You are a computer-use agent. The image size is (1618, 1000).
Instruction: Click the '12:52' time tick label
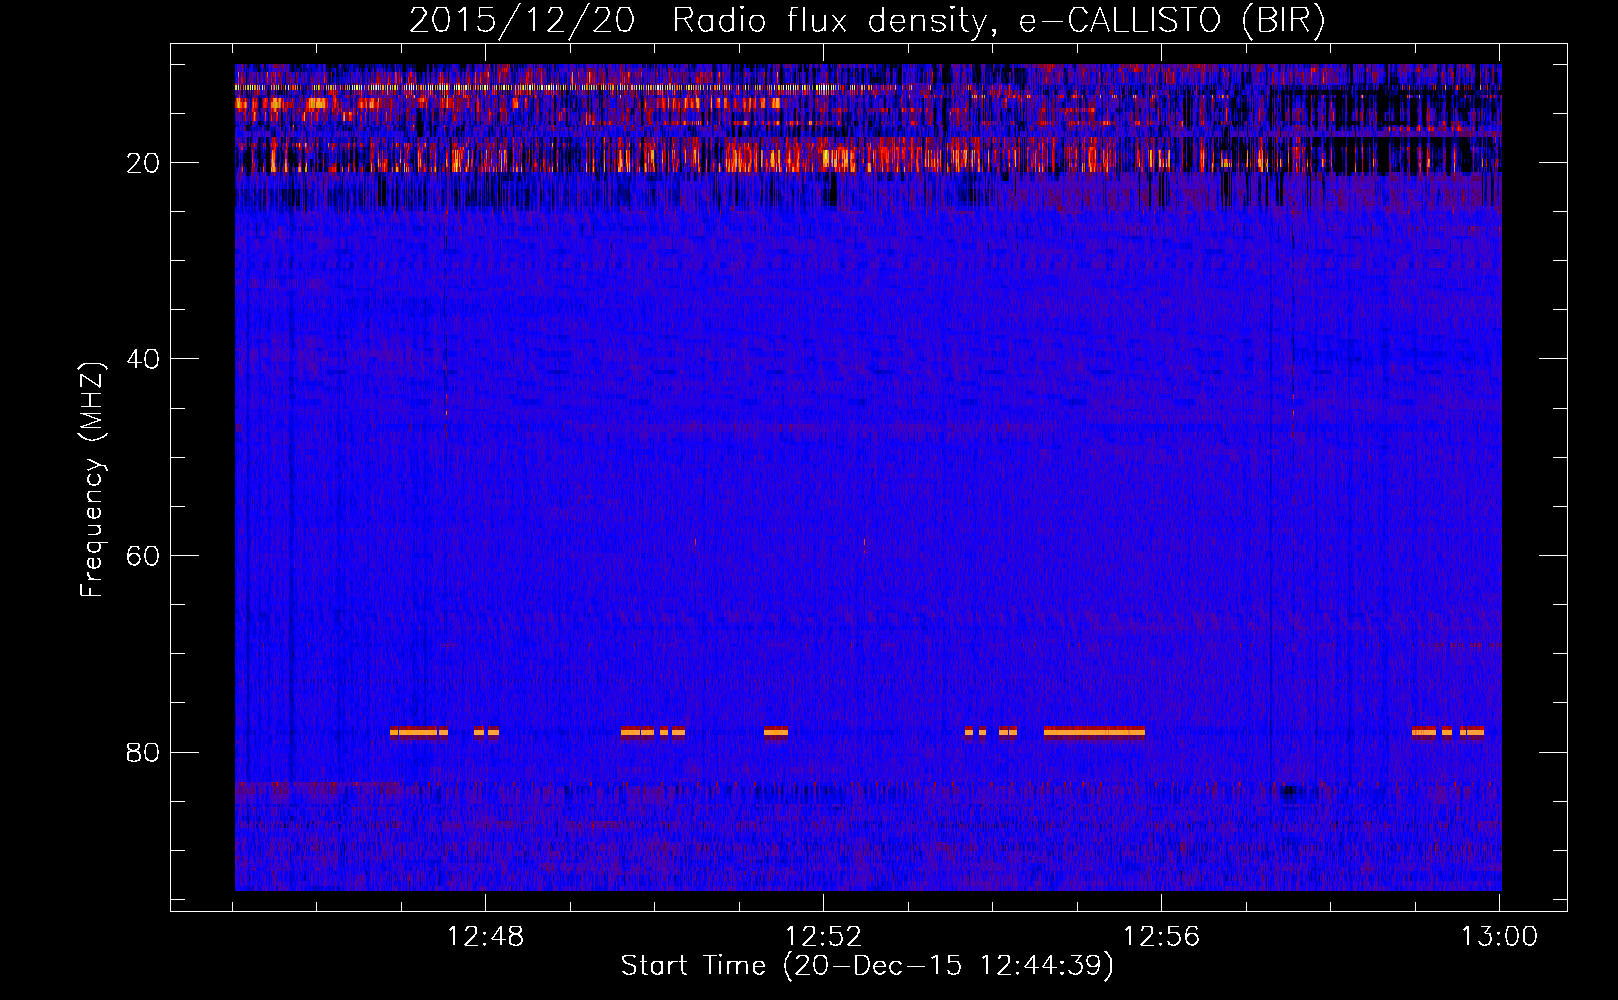pos(823,937)
